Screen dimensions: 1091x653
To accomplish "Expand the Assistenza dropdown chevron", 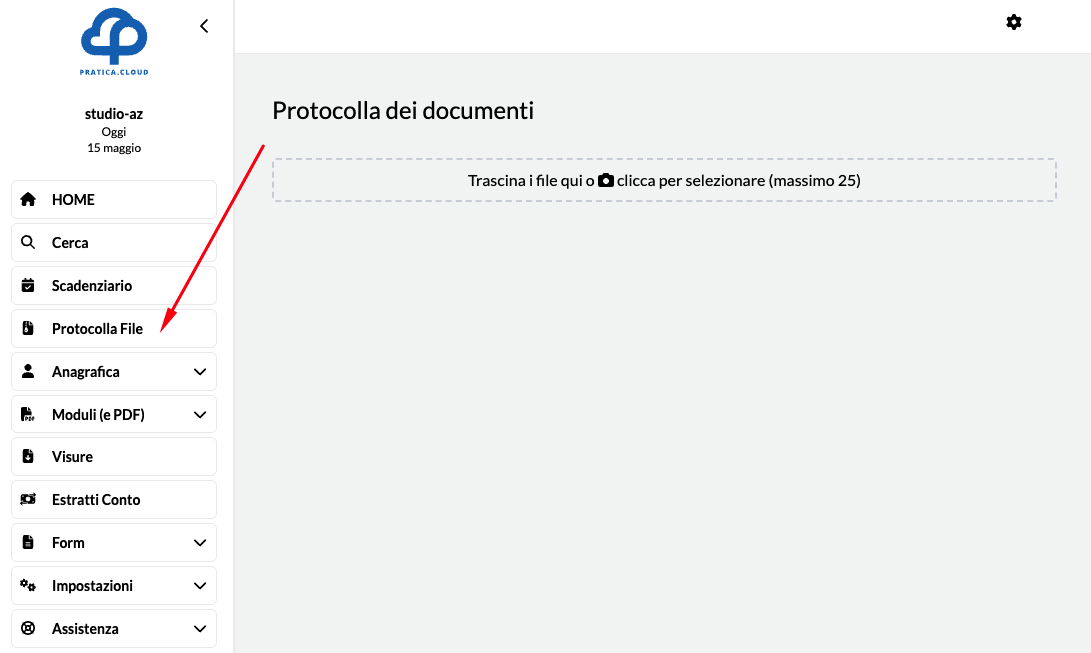I will (200, 629).
